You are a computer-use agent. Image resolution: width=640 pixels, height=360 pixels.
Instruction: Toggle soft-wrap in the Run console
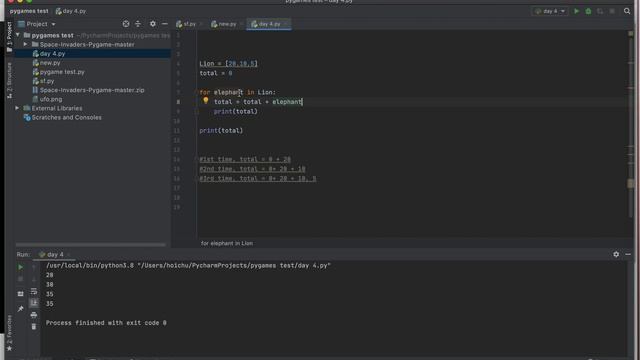coord(34,291)
